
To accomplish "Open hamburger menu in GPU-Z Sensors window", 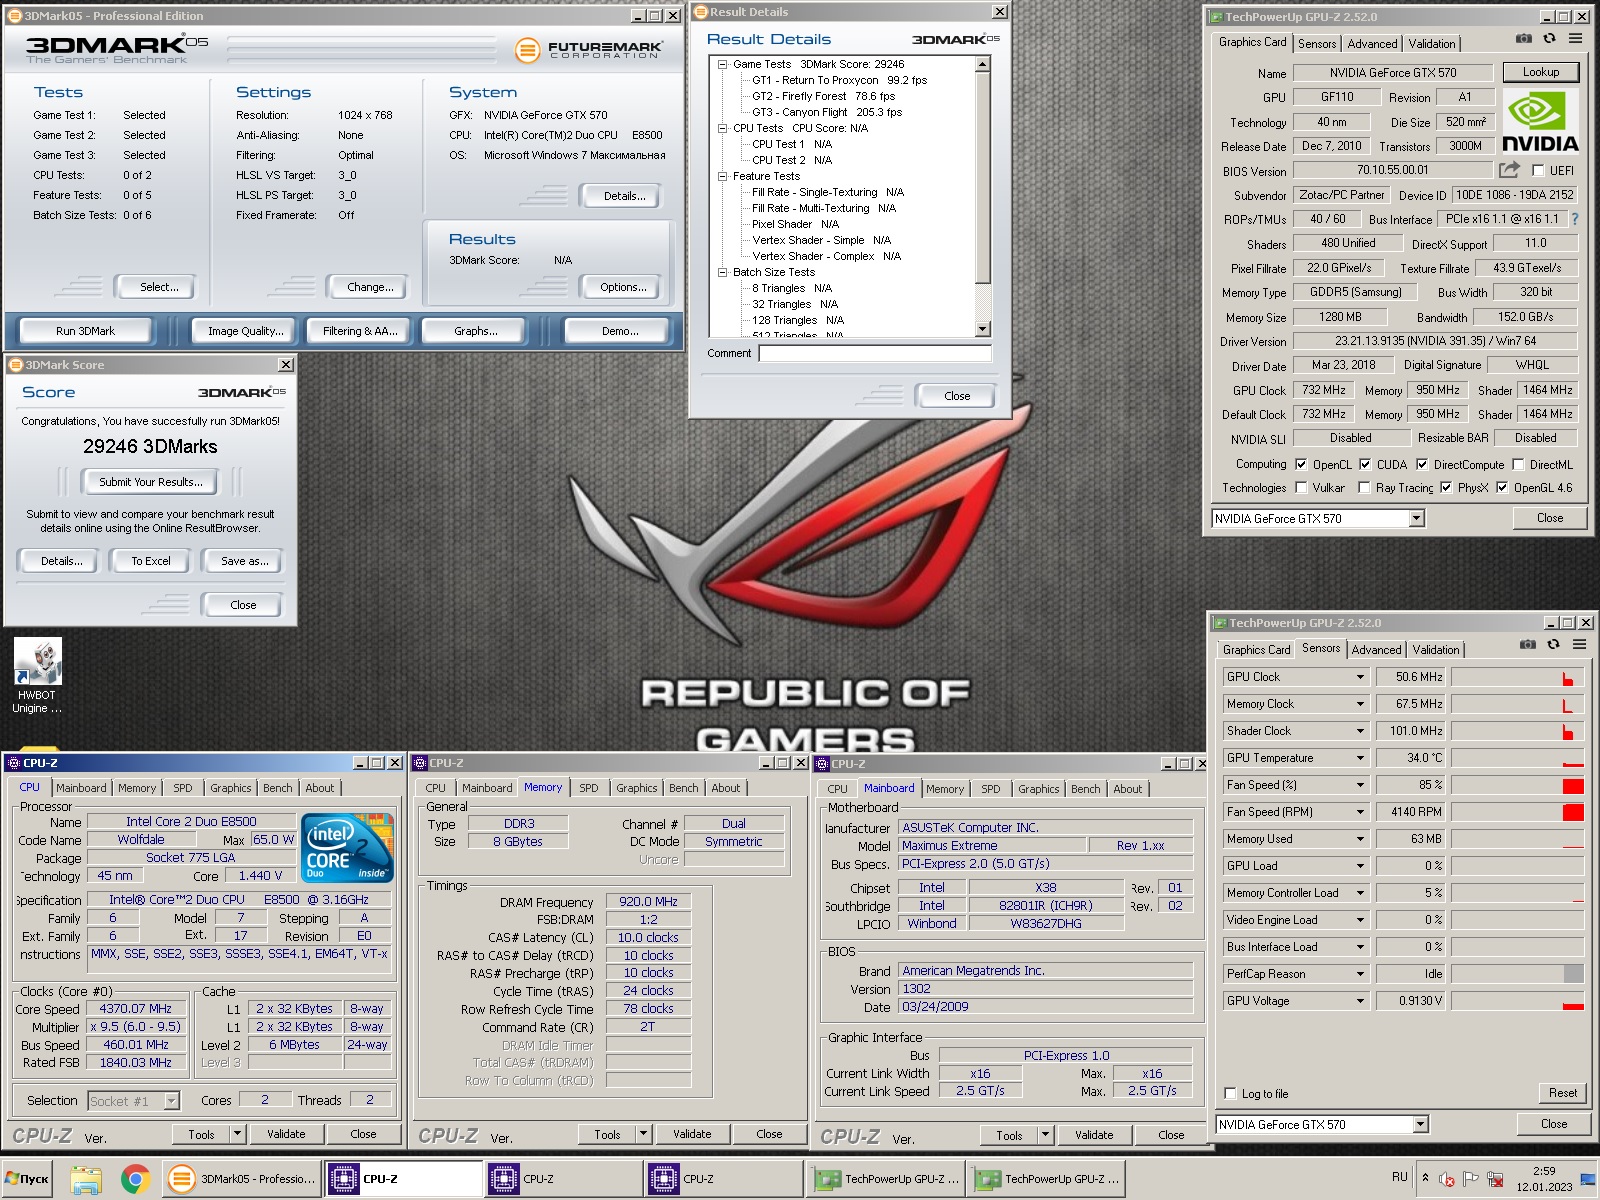I will pos(1579,645).
